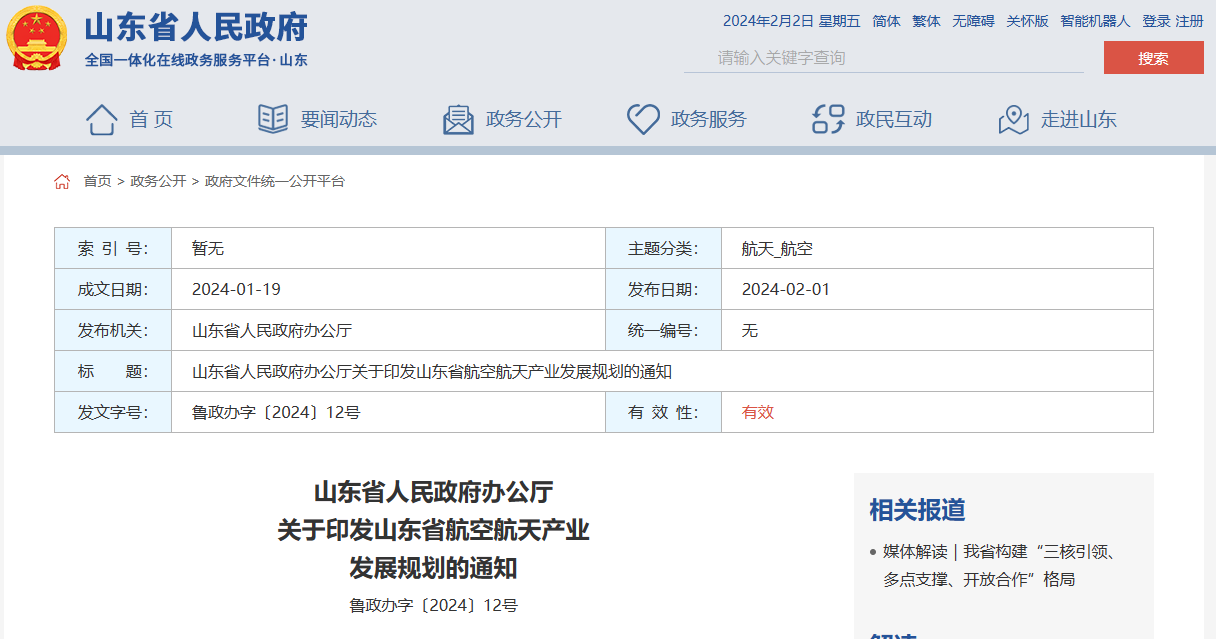Screen dimensions: 1216x639
Task: Click 政府文件统一公开平台 breadcrumb link
Action: click(x=275, y=181)
